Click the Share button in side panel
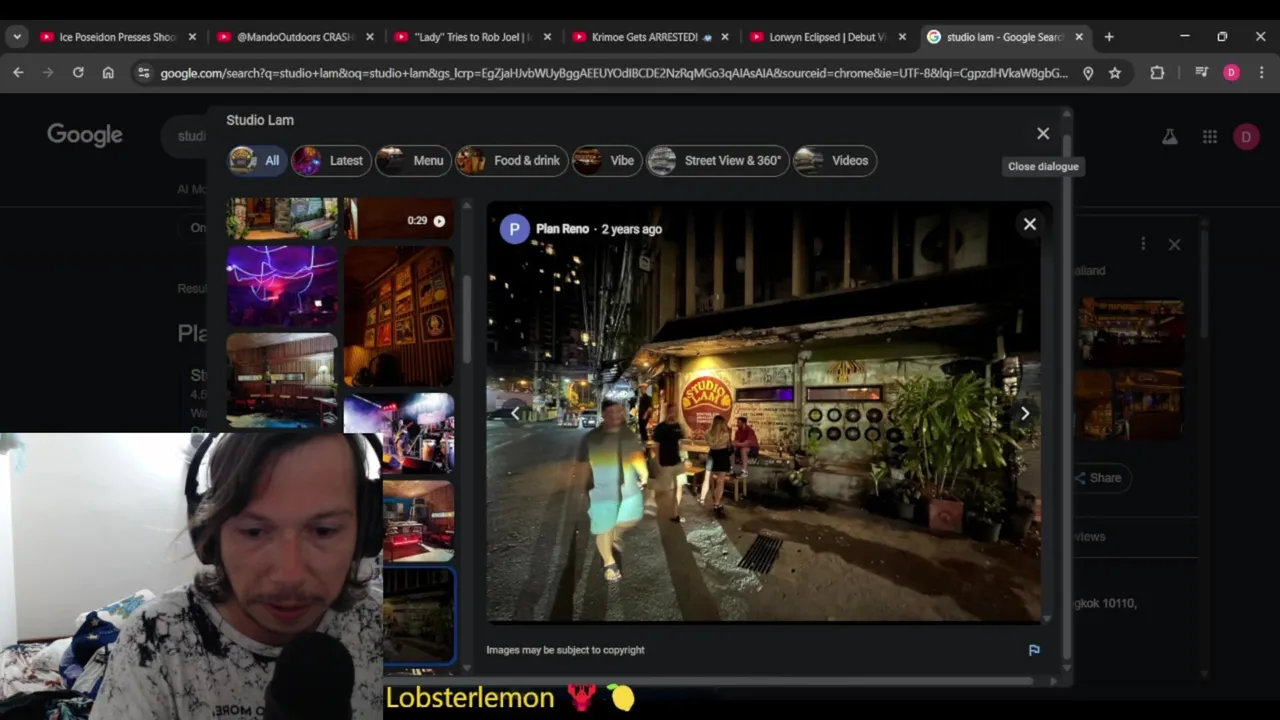The image size is (1280, 720). [x=1097, y=478]
